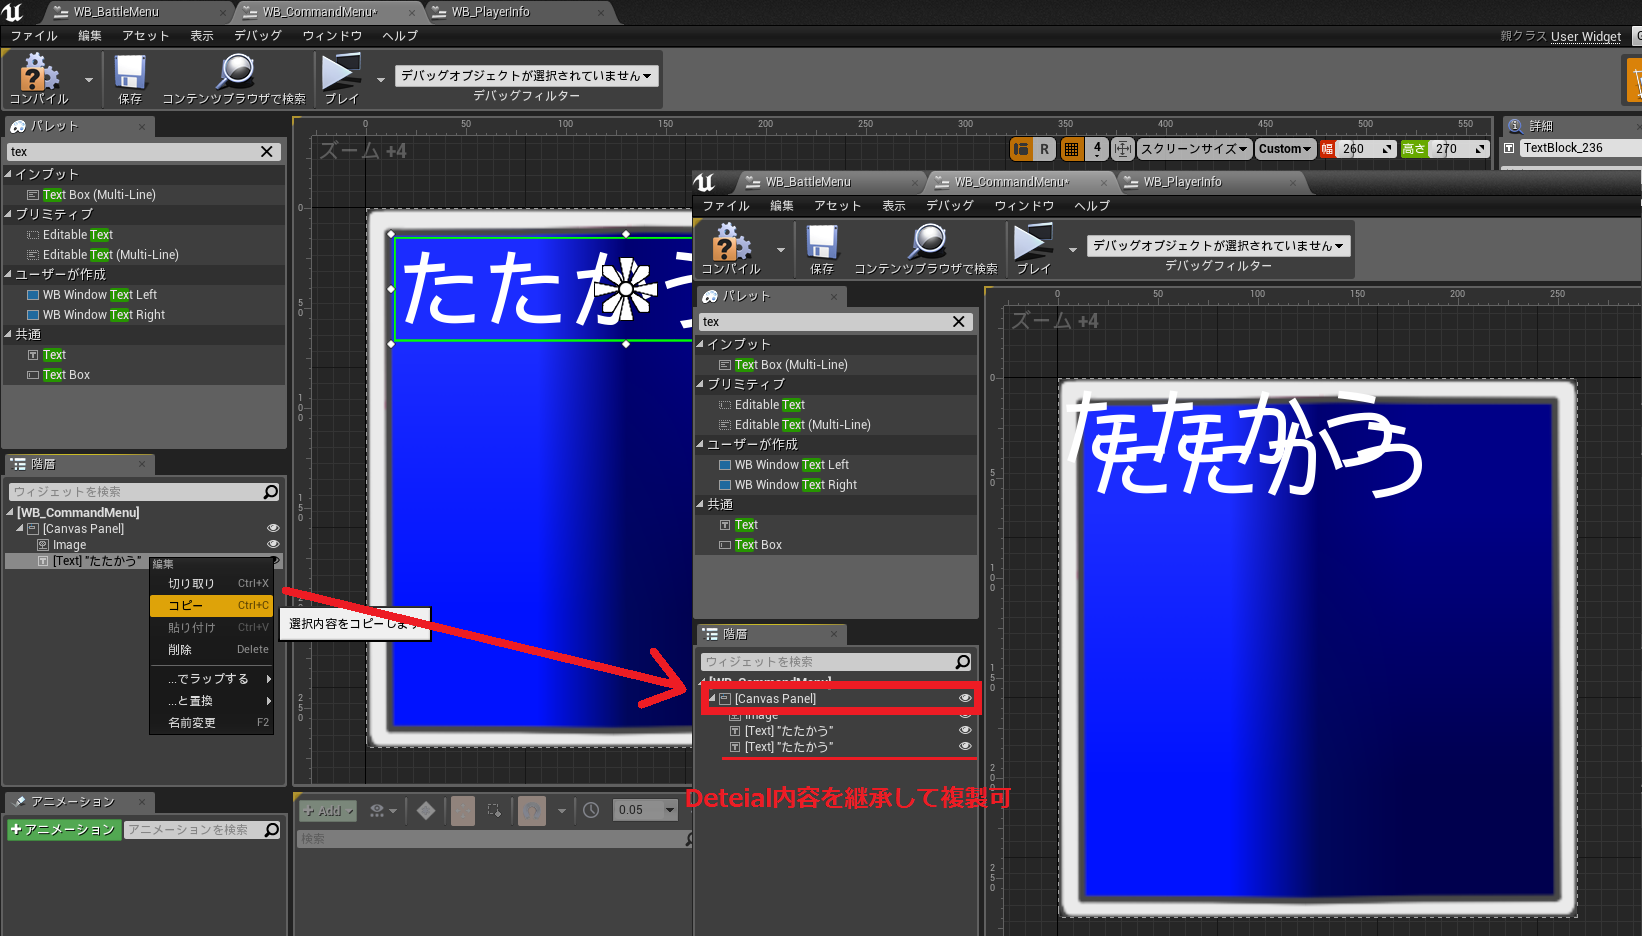Toggle the transform tool button in the animation toolbar

point(462,810)
